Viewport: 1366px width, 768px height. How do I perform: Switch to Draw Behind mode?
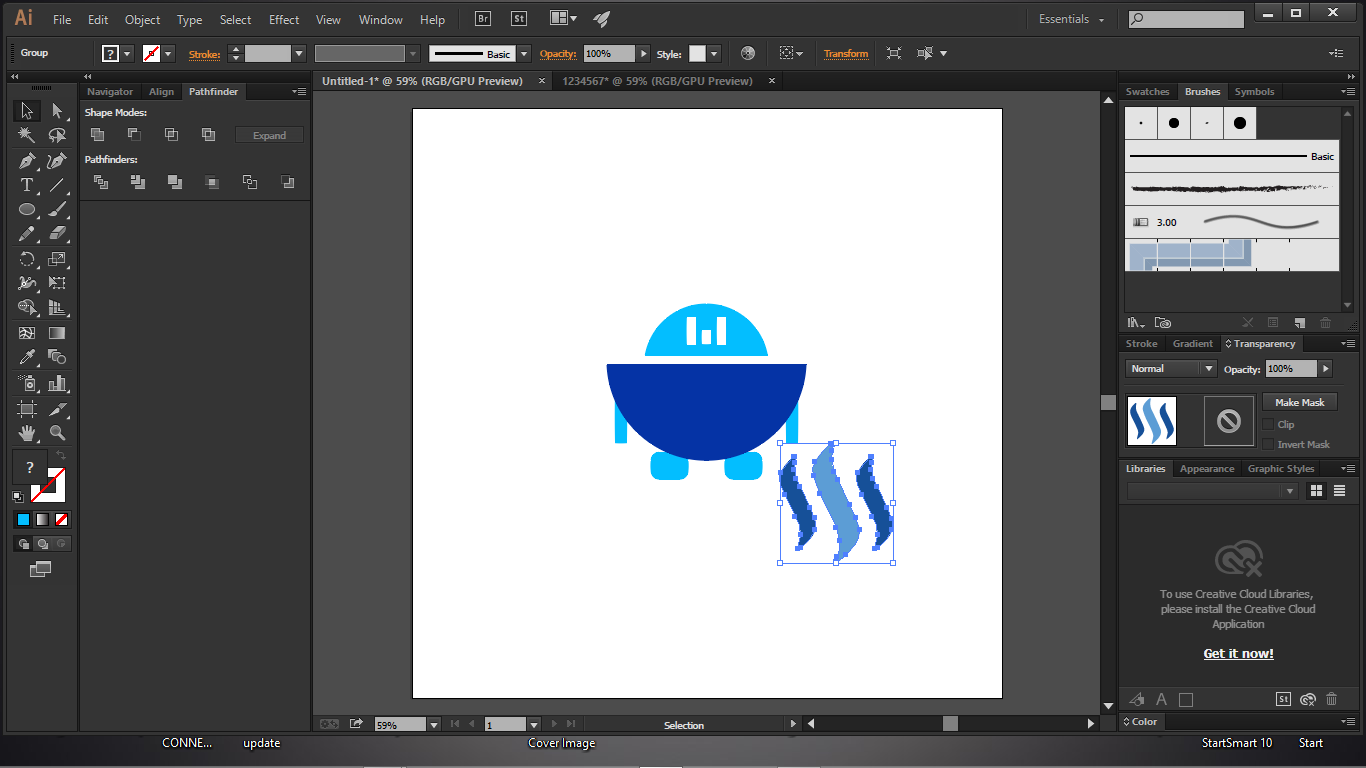[x=42, y=544]
